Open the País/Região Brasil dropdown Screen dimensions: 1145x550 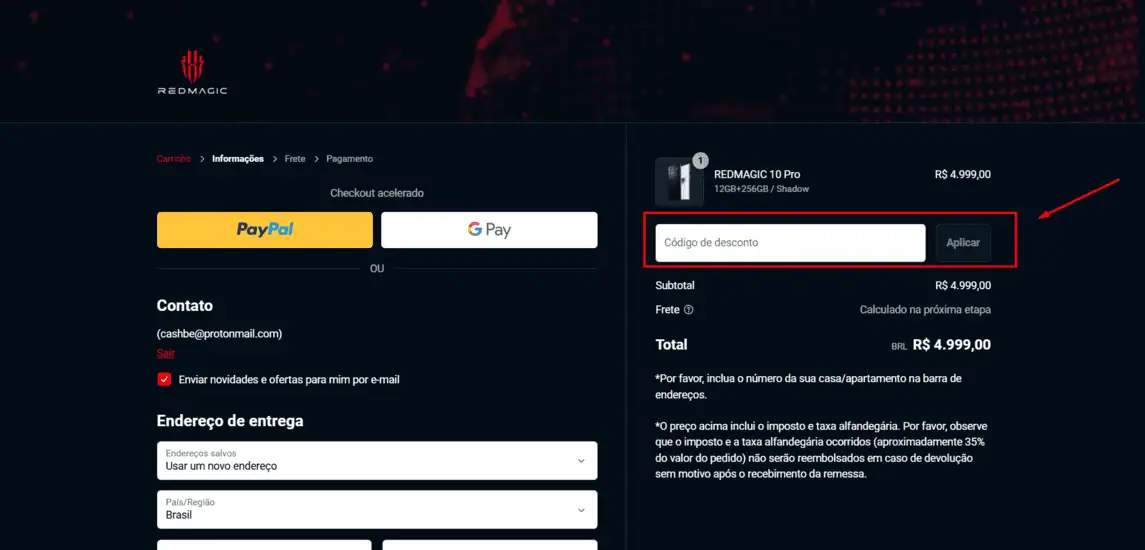pos(377,509)
